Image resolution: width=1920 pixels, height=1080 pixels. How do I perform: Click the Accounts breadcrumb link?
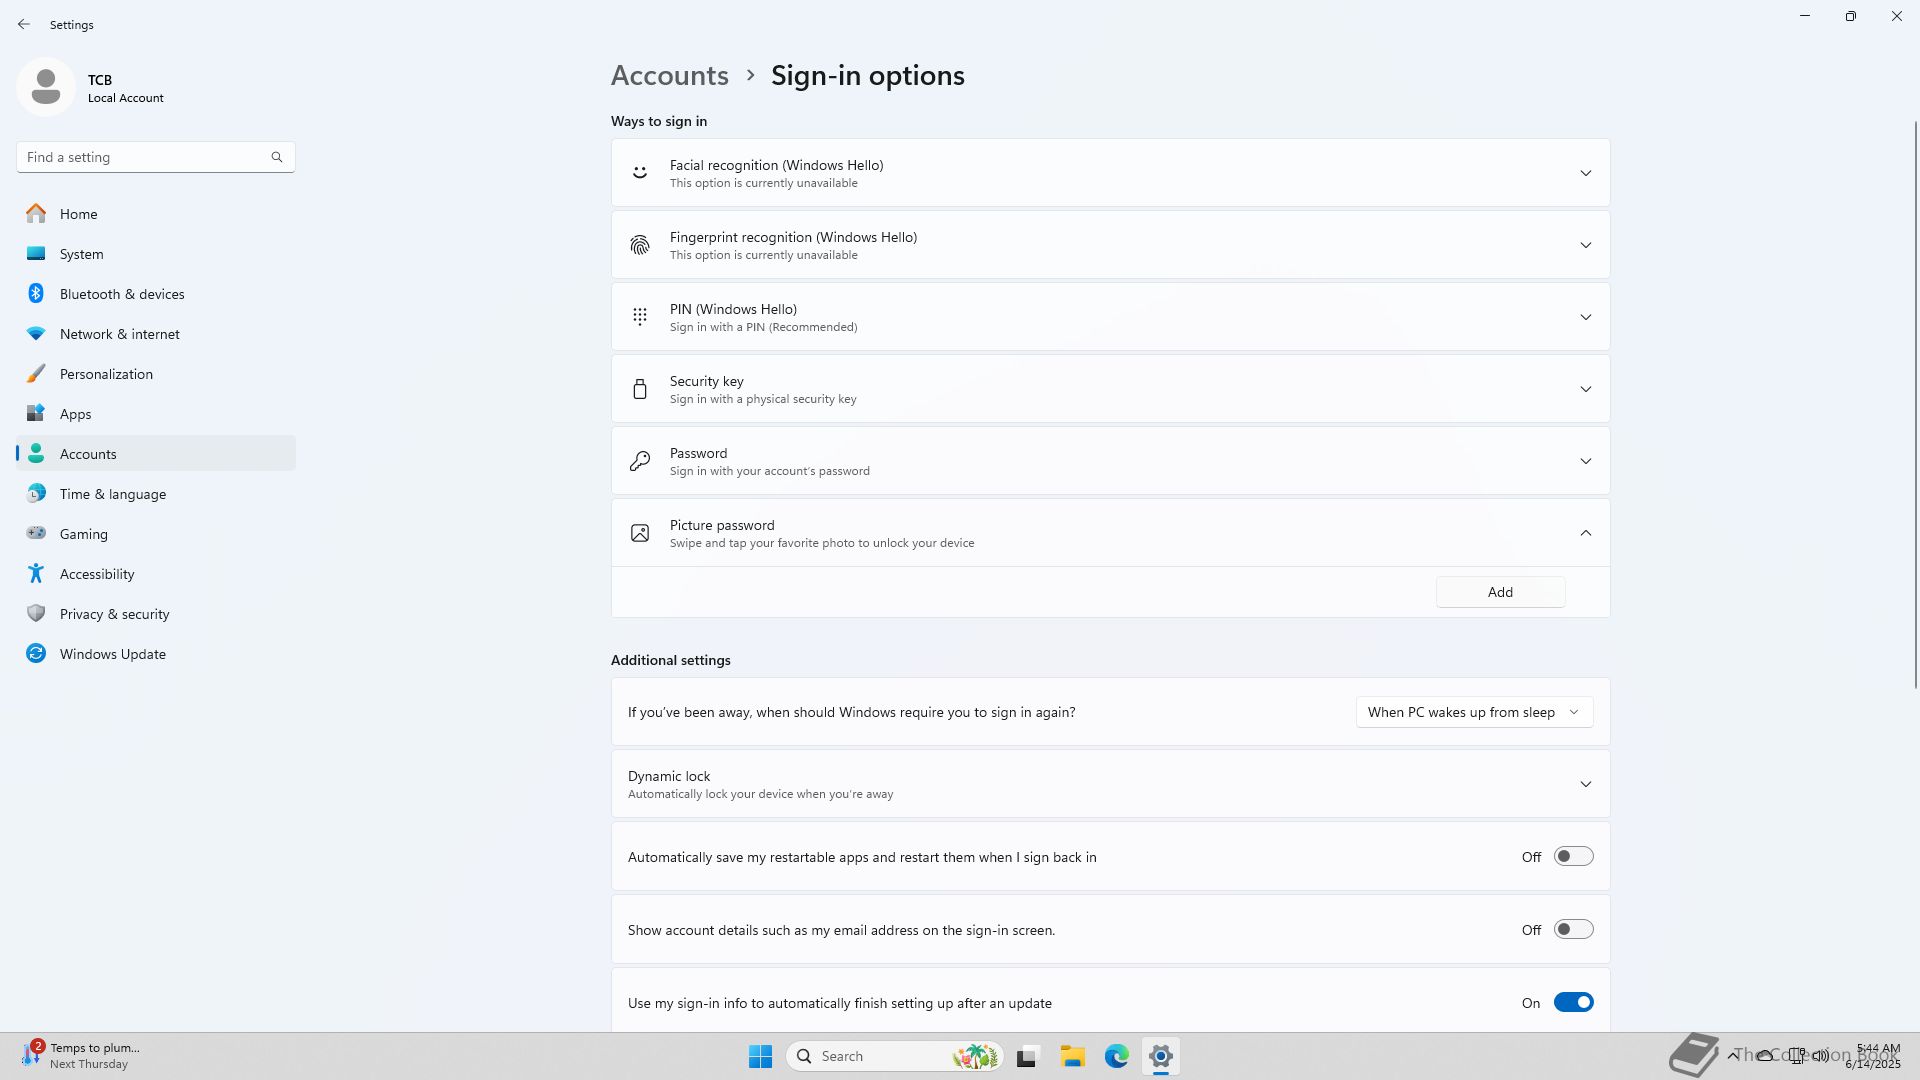tap(669, 76)
